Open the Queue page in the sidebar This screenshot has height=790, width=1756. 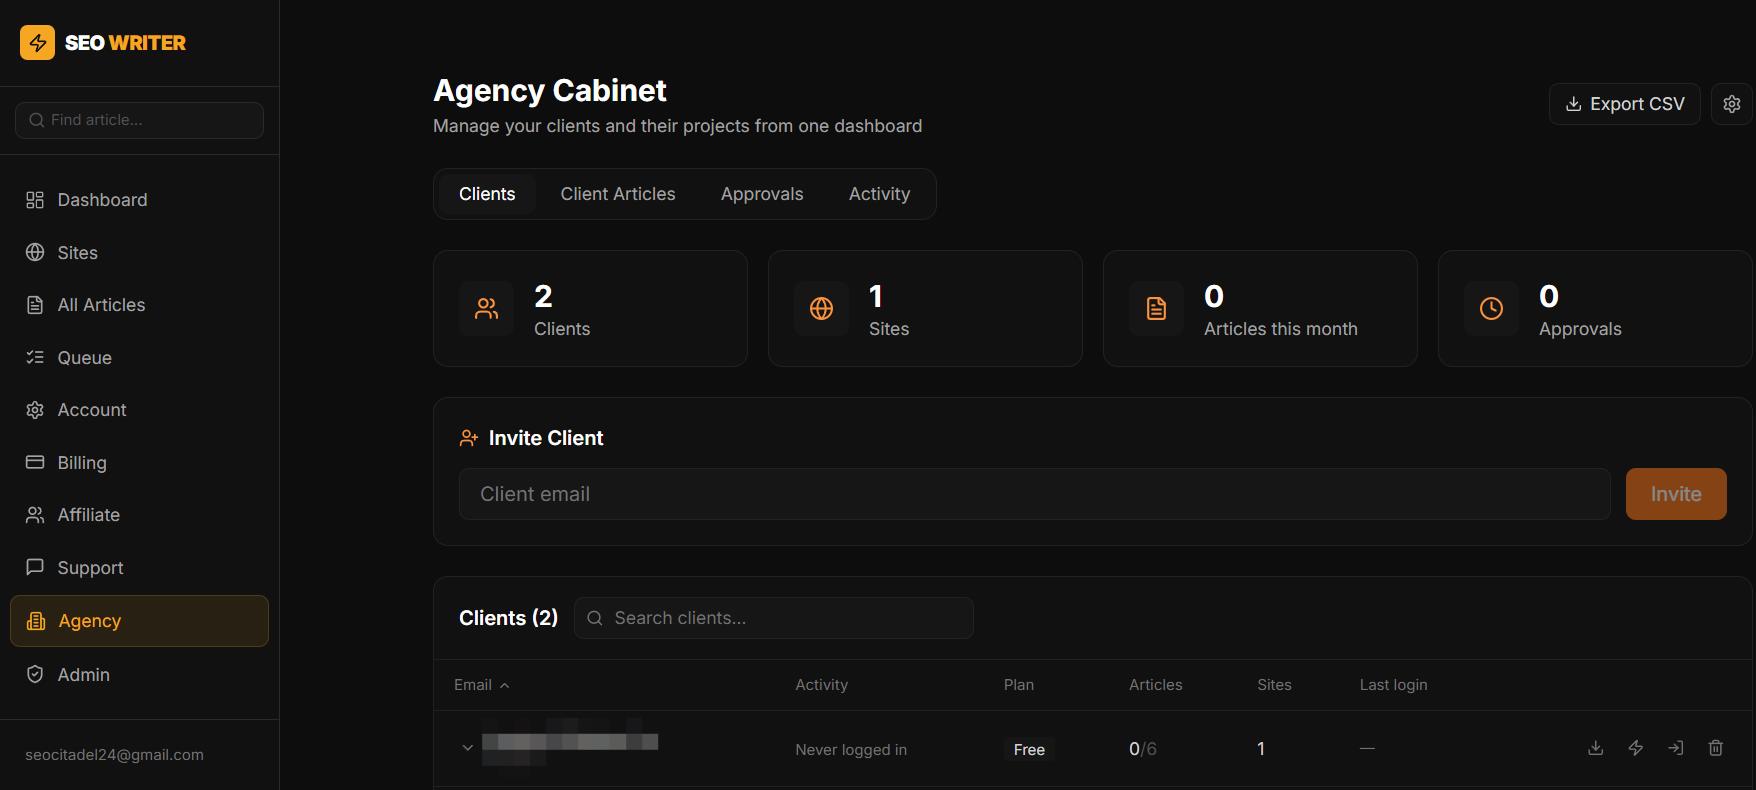[139, 358]
